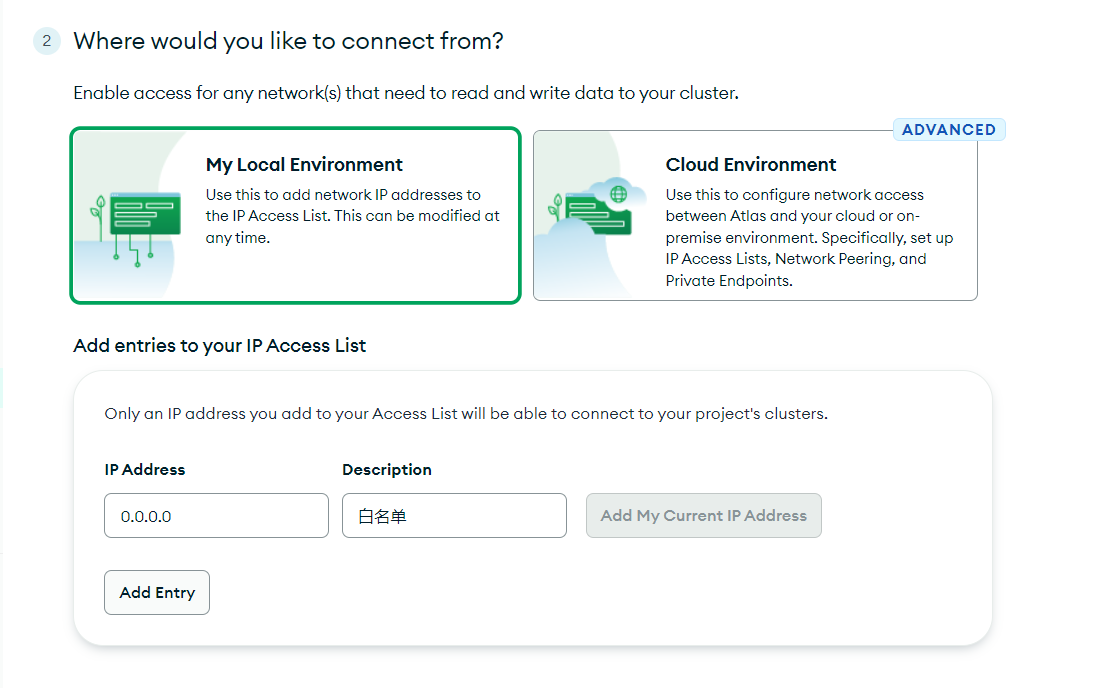Click the Cloud Environment title text
The image size is (1117, 688).
tap(751, 165)
